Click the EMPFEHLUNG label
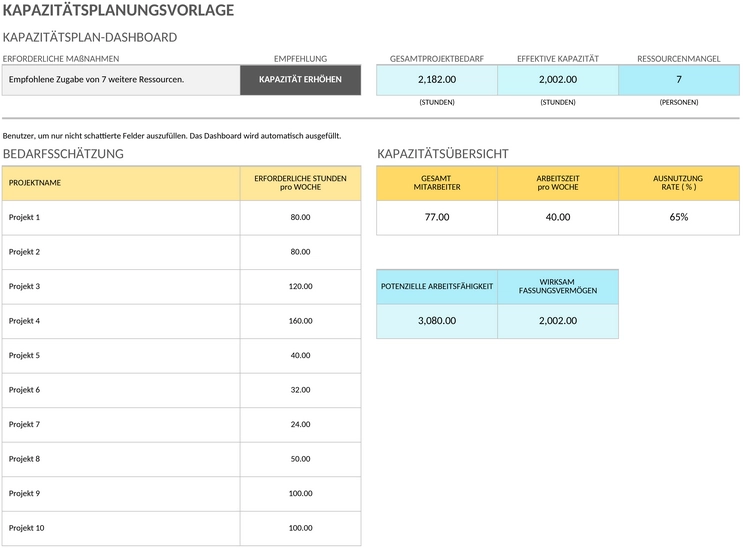The height and width of the screenshot is (548, 743). point(300,59)
